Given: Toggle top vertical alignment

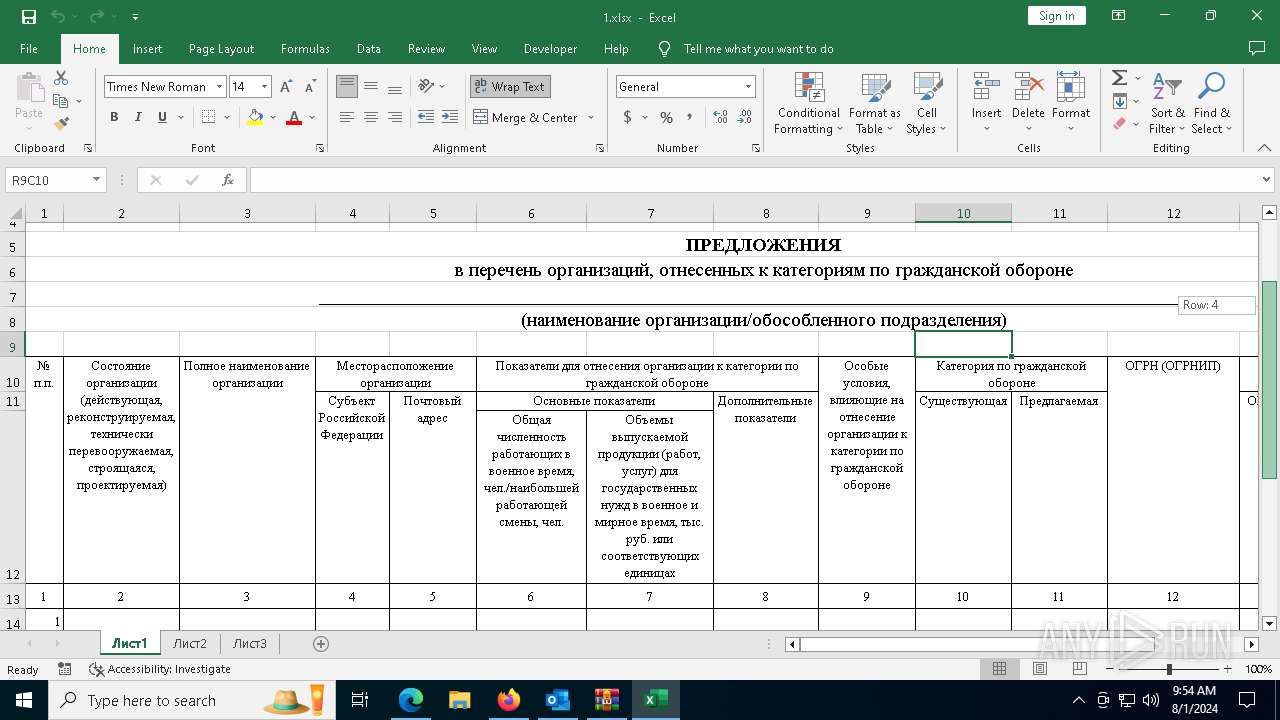Looking at the screenshot, I should pos(347,87).
